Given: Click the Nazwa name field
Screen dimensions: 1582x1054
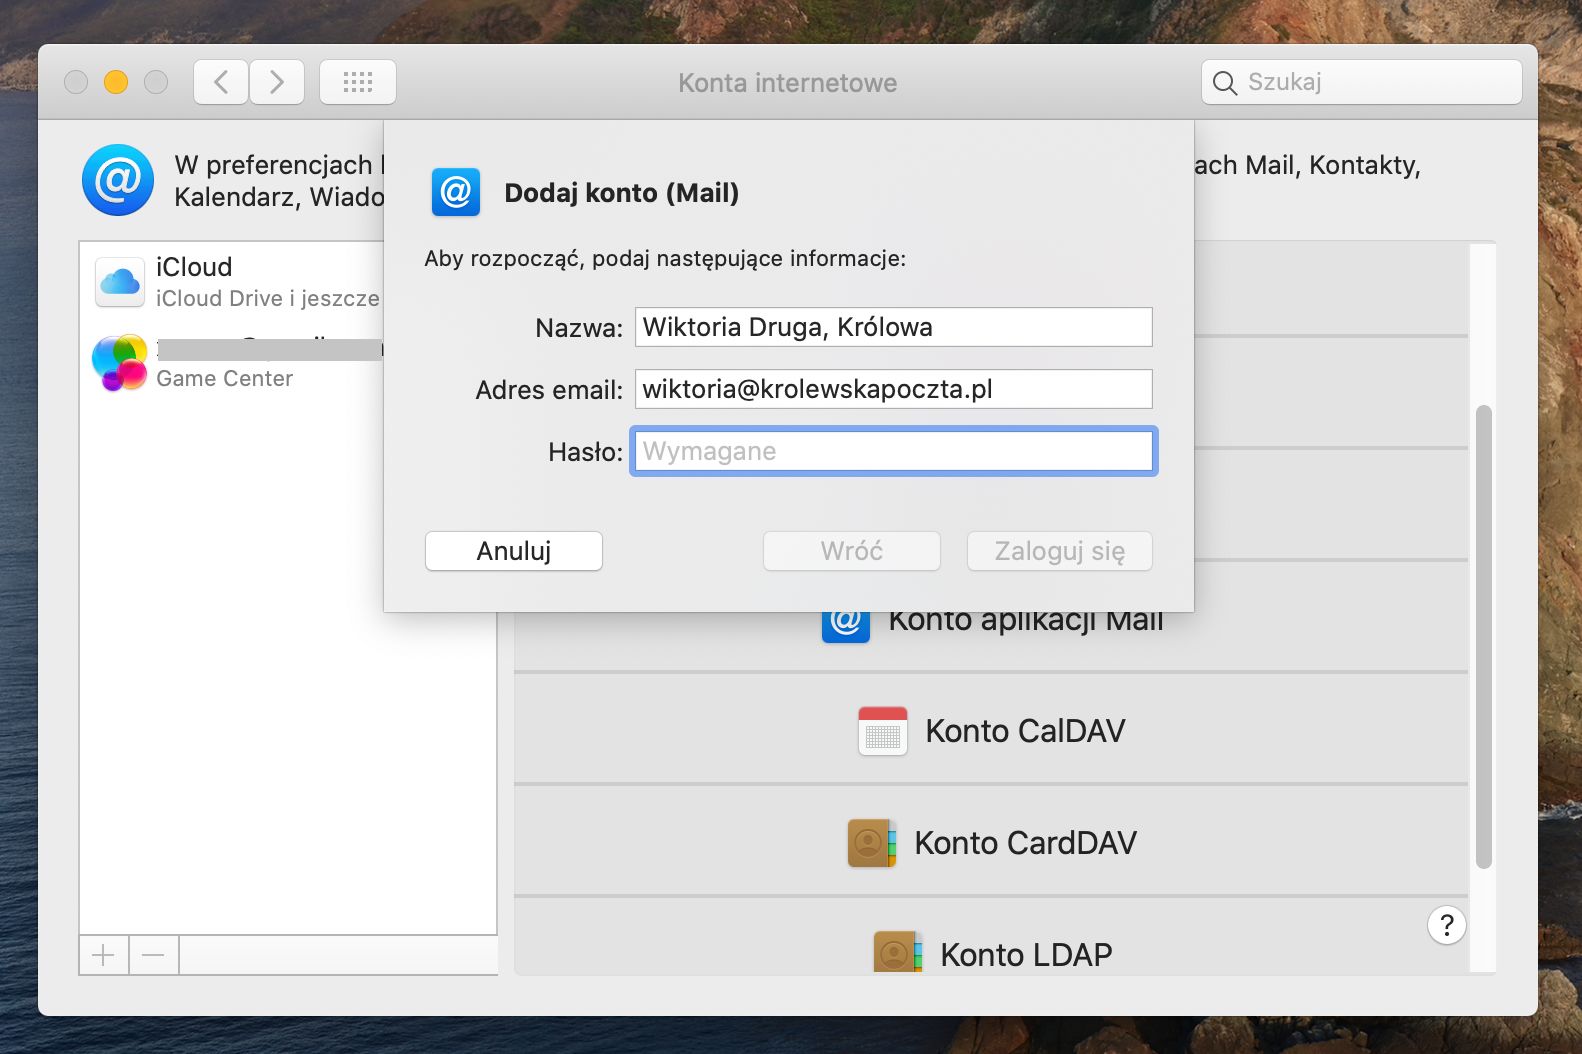Looking at the screenshot, I should [894, 327].
